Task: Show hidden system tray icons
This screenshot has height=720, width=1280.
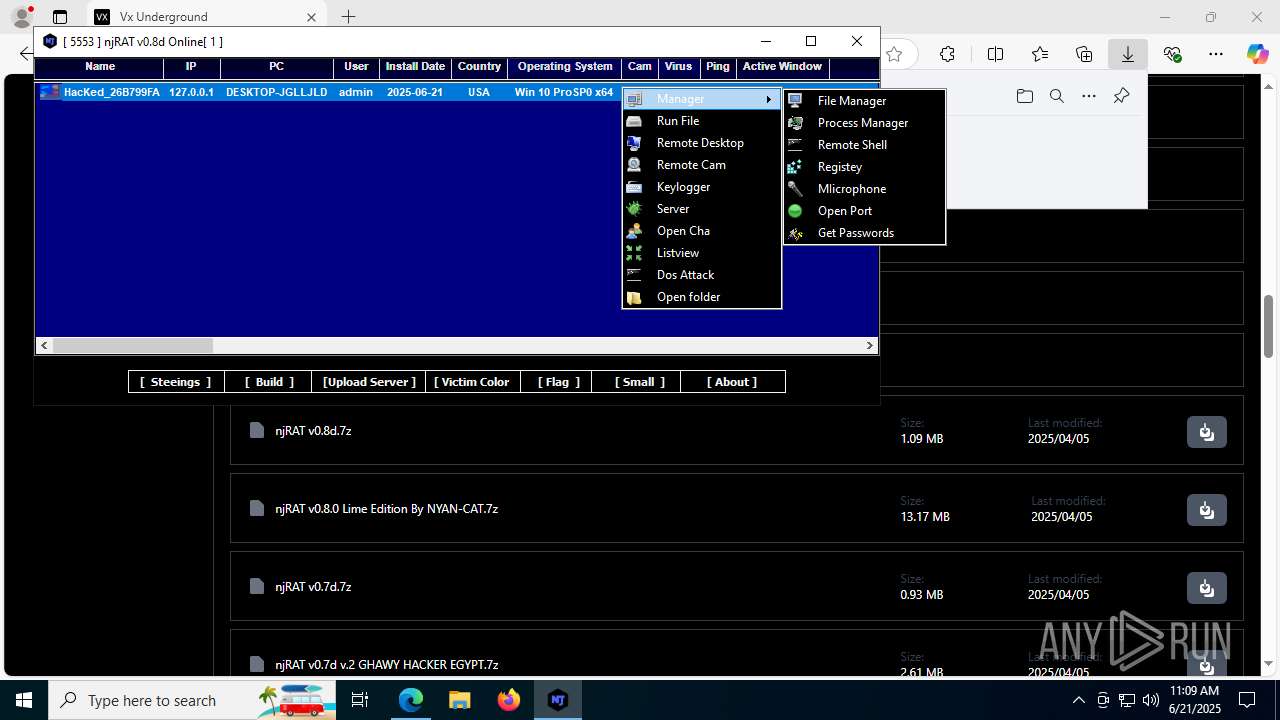Action: tap(1078, 700)
